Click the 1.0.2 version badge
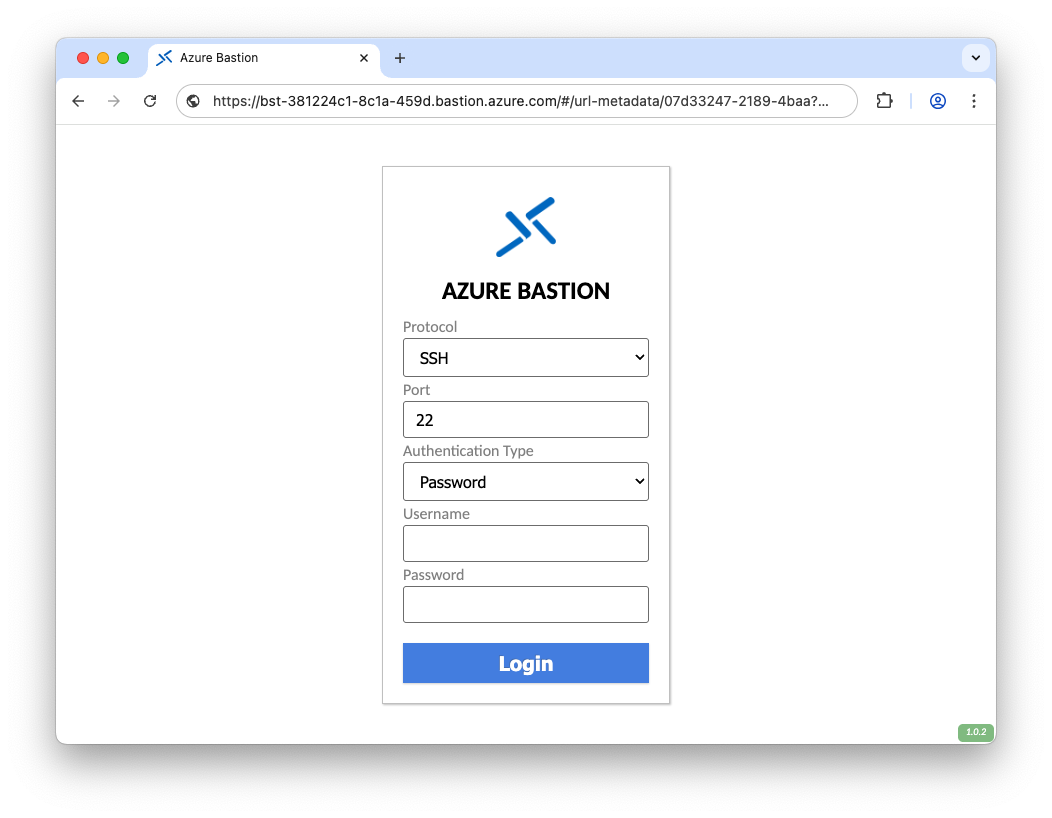Viewport: 1052px width, 818px height. pyautogui.click(x=976, y=733)
